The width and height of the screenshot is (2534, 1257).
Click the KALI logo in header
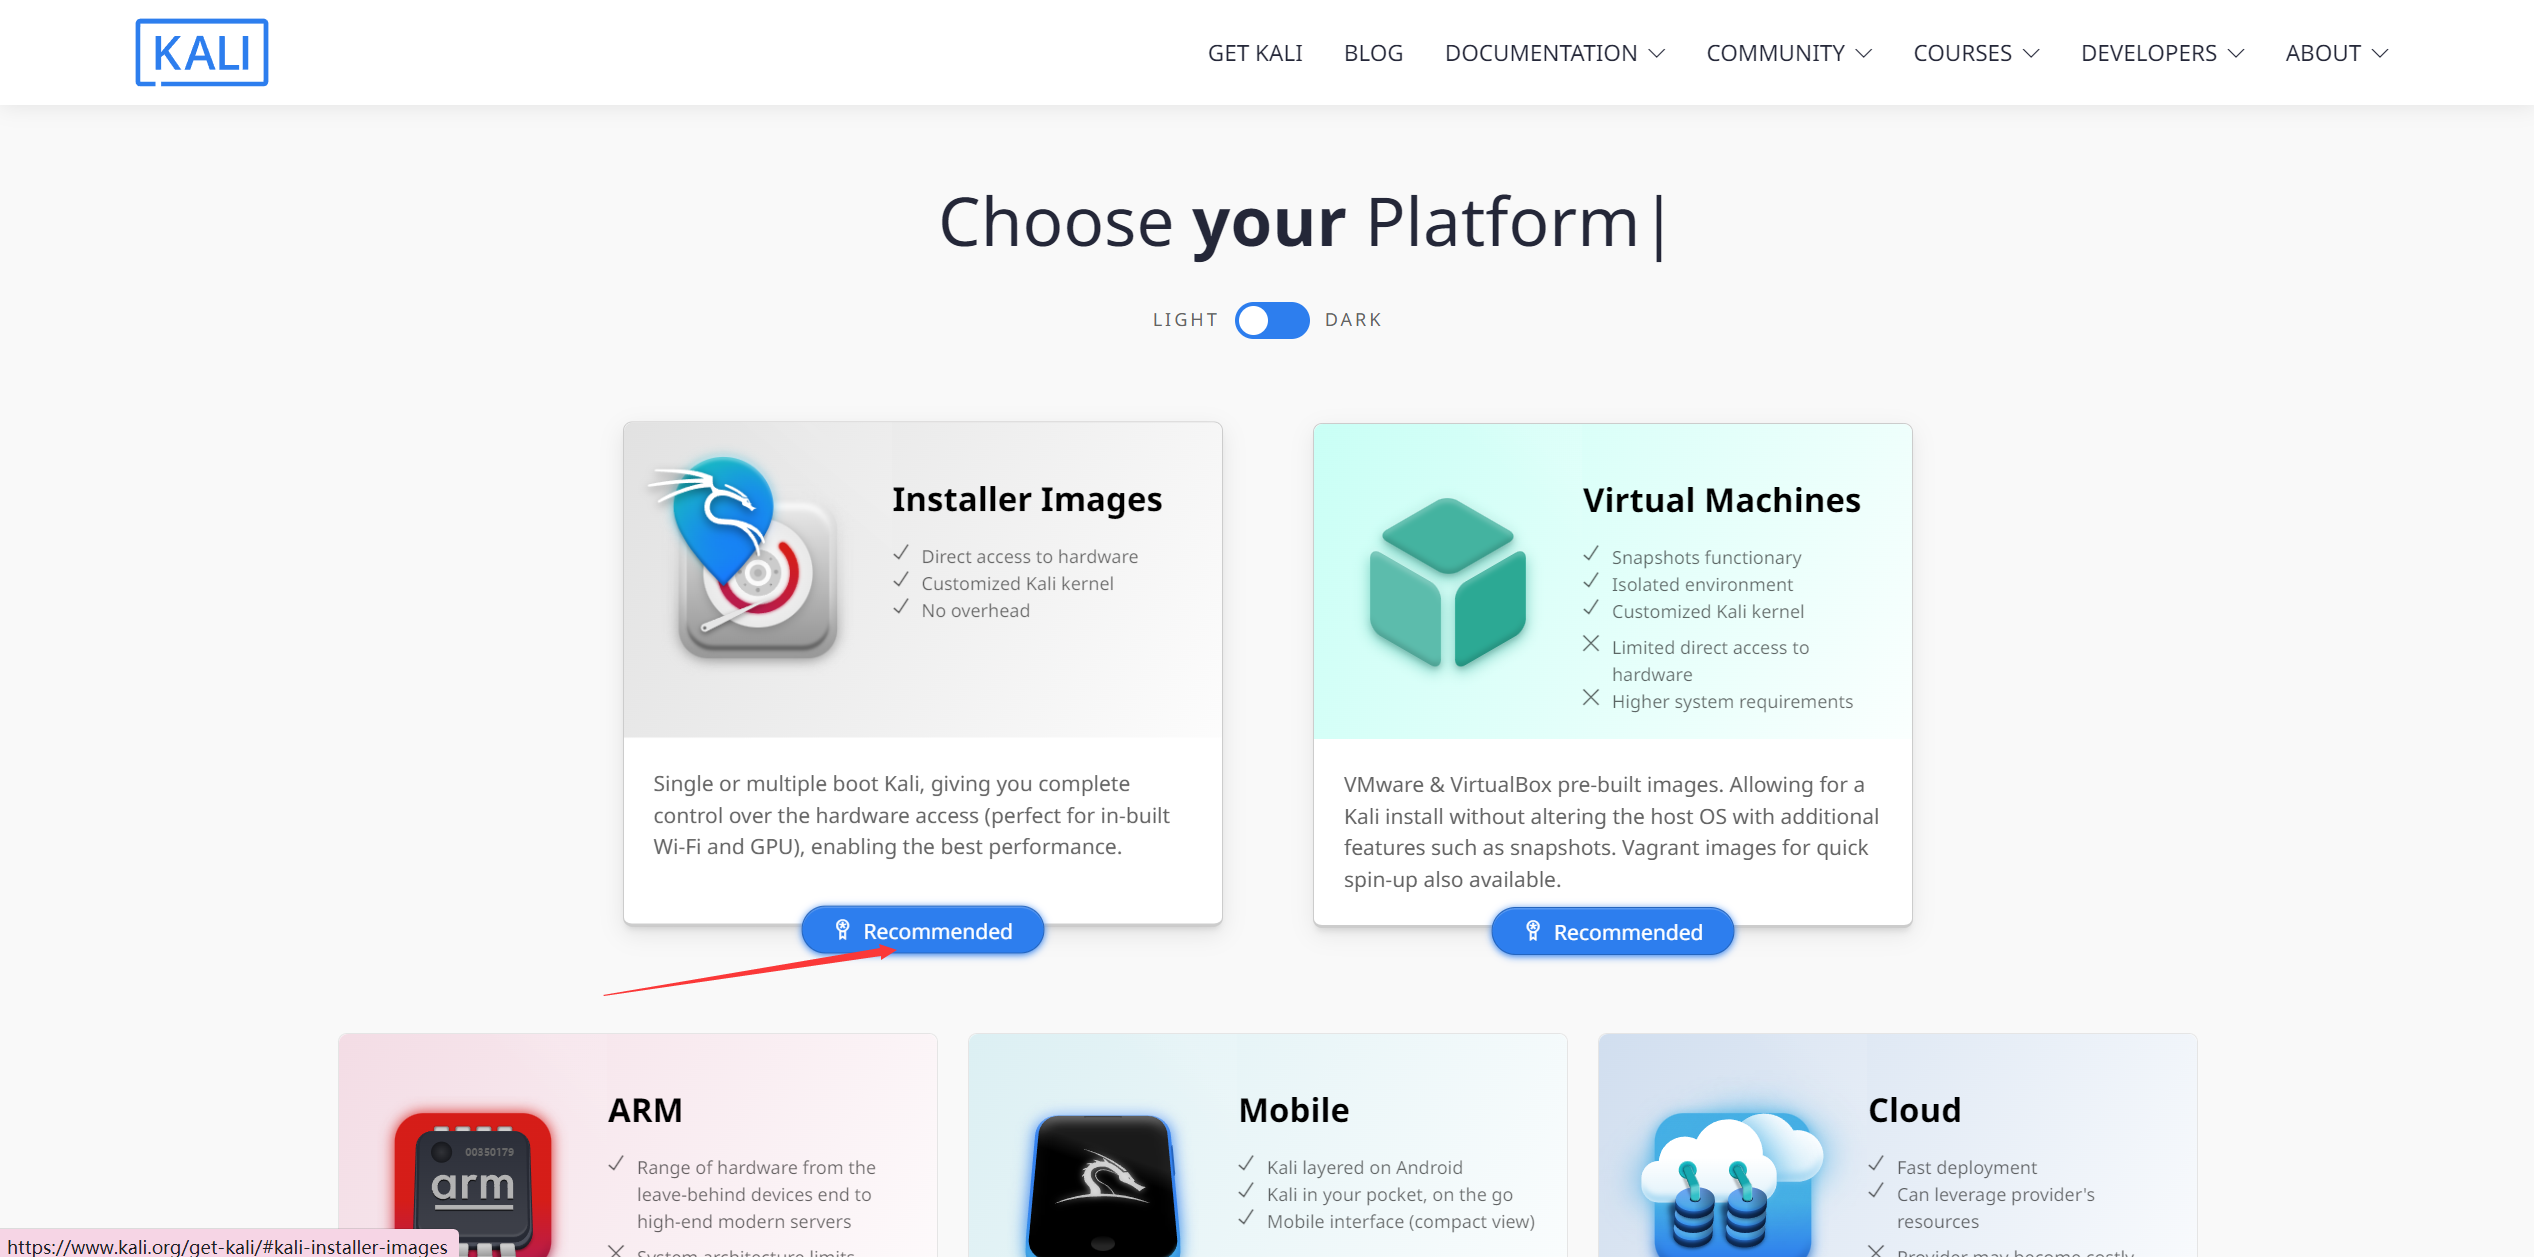(x=202, y=52)
